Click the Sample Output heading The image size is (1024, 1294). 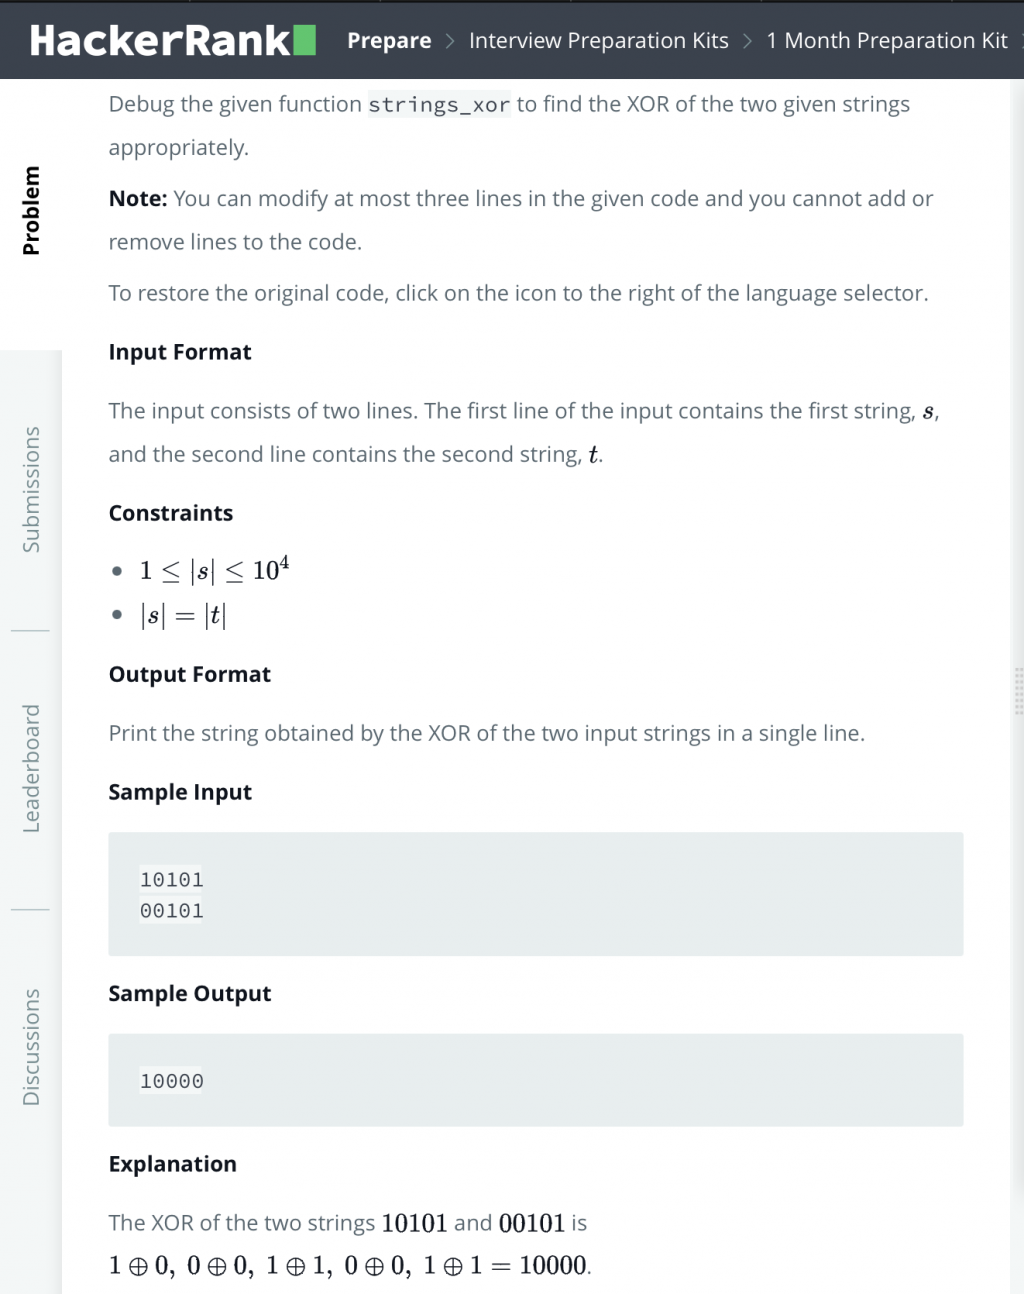190,993
